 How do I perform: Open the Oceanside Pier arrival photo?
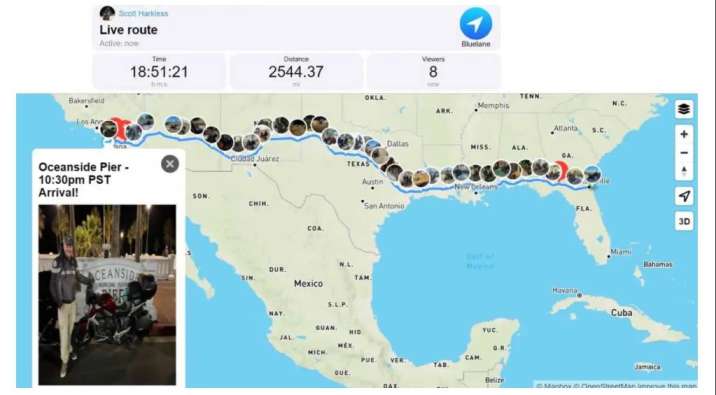tap(107, 295)
